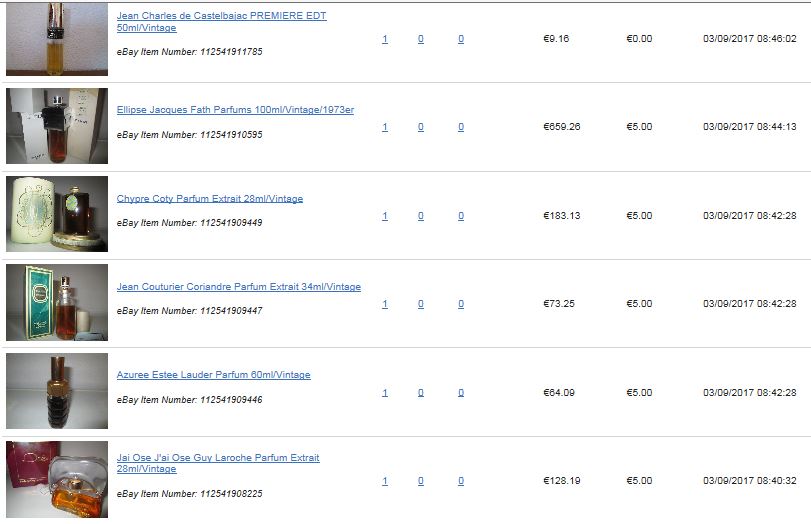Open Chypre Coty Parfum Extrait listing

click(x=209, y=199)
